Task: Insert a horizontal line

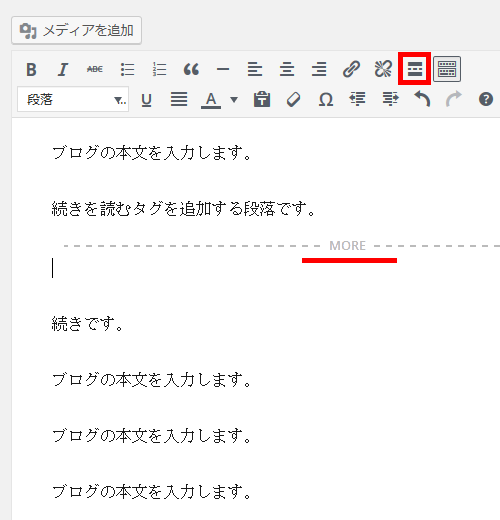Action: 223,70
